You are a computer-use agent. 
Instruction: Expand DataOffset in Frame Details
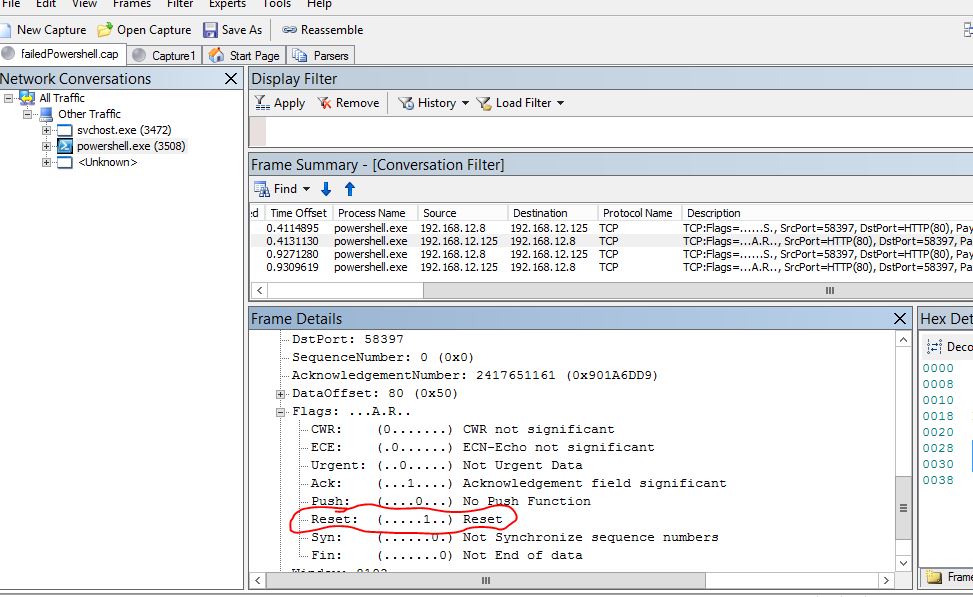click(281, 393)
